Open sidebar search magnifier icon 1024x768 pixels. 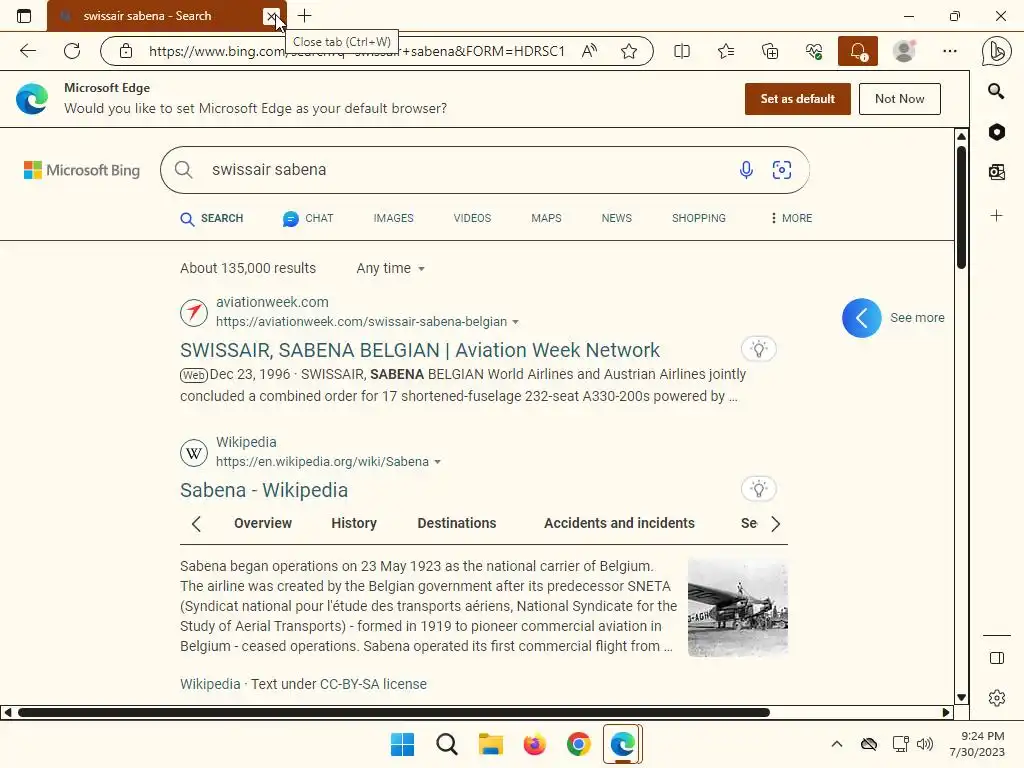tap(996, 91)
